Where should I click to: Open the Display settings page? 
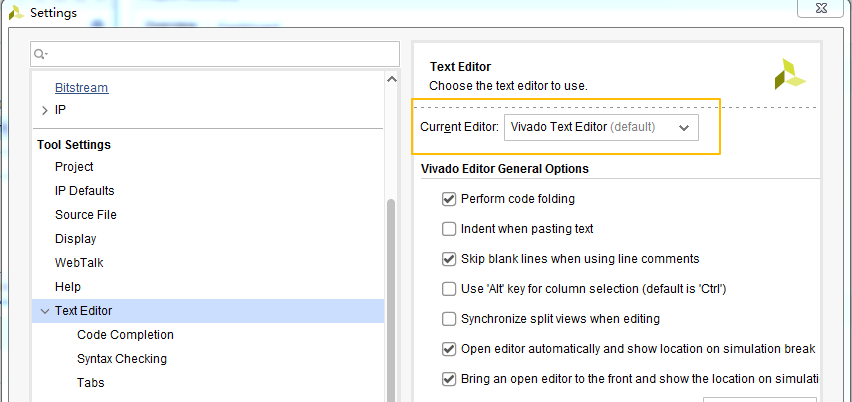(76, 238)
